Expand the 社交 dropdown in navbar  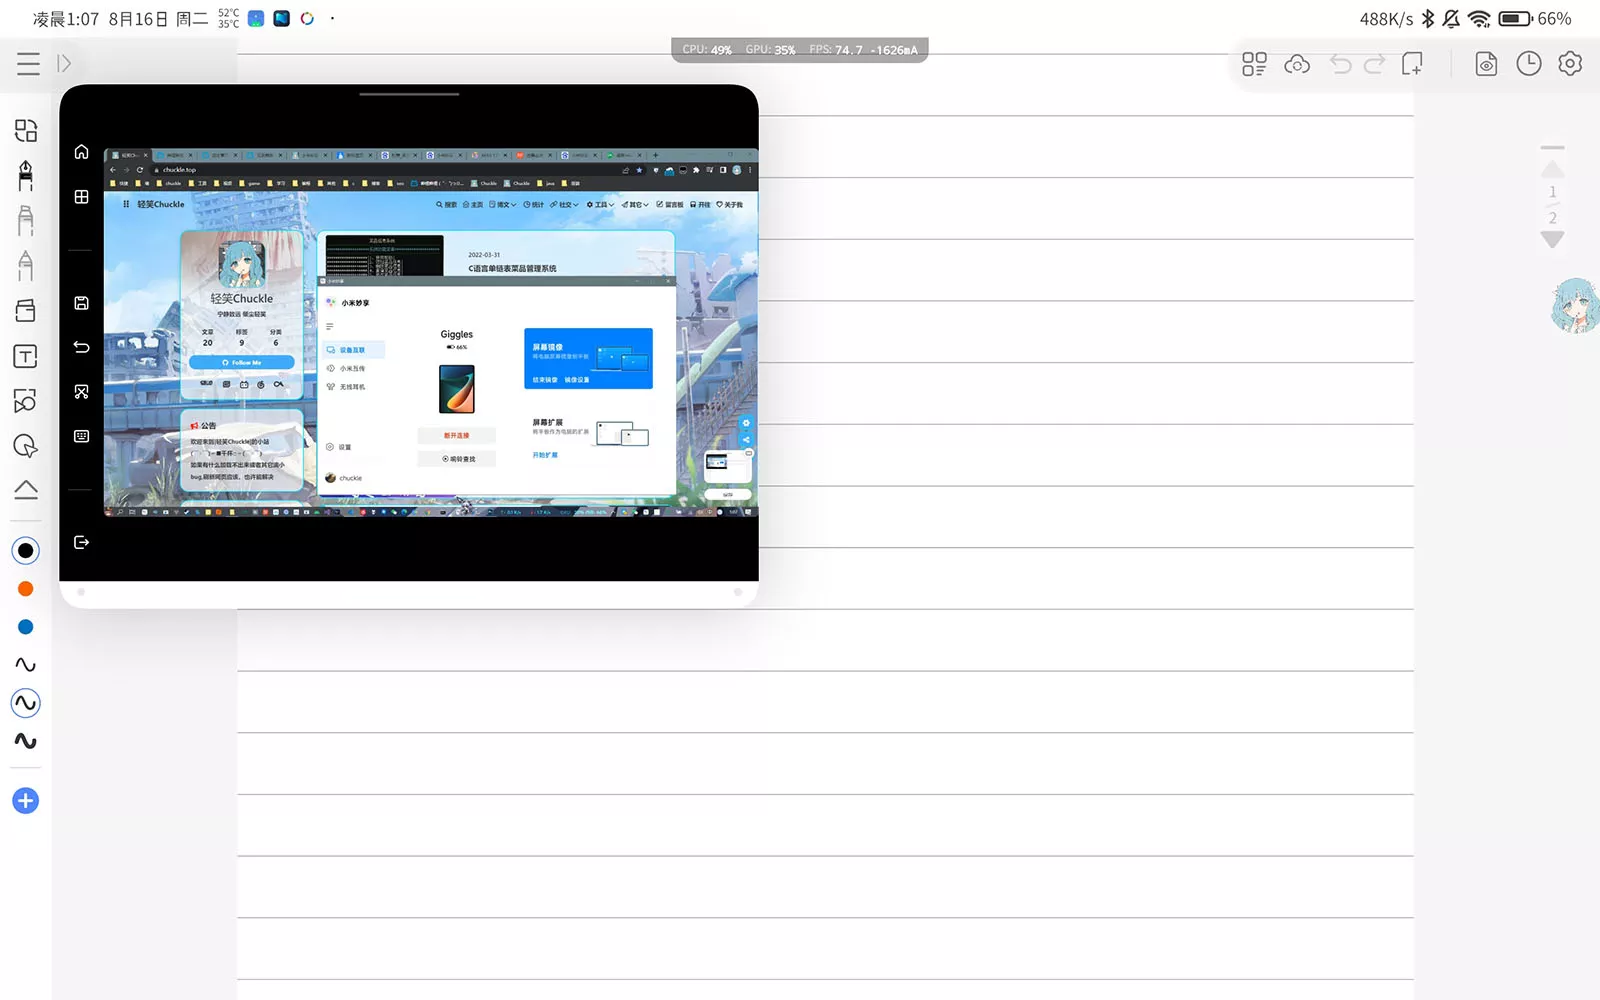pos(564,204)
